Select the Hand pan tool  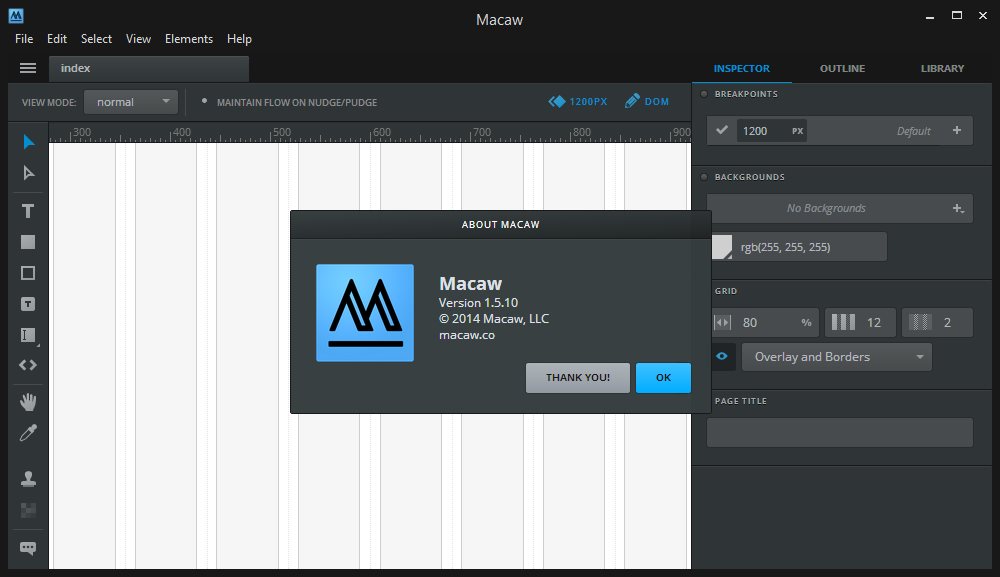click(28, 402)
